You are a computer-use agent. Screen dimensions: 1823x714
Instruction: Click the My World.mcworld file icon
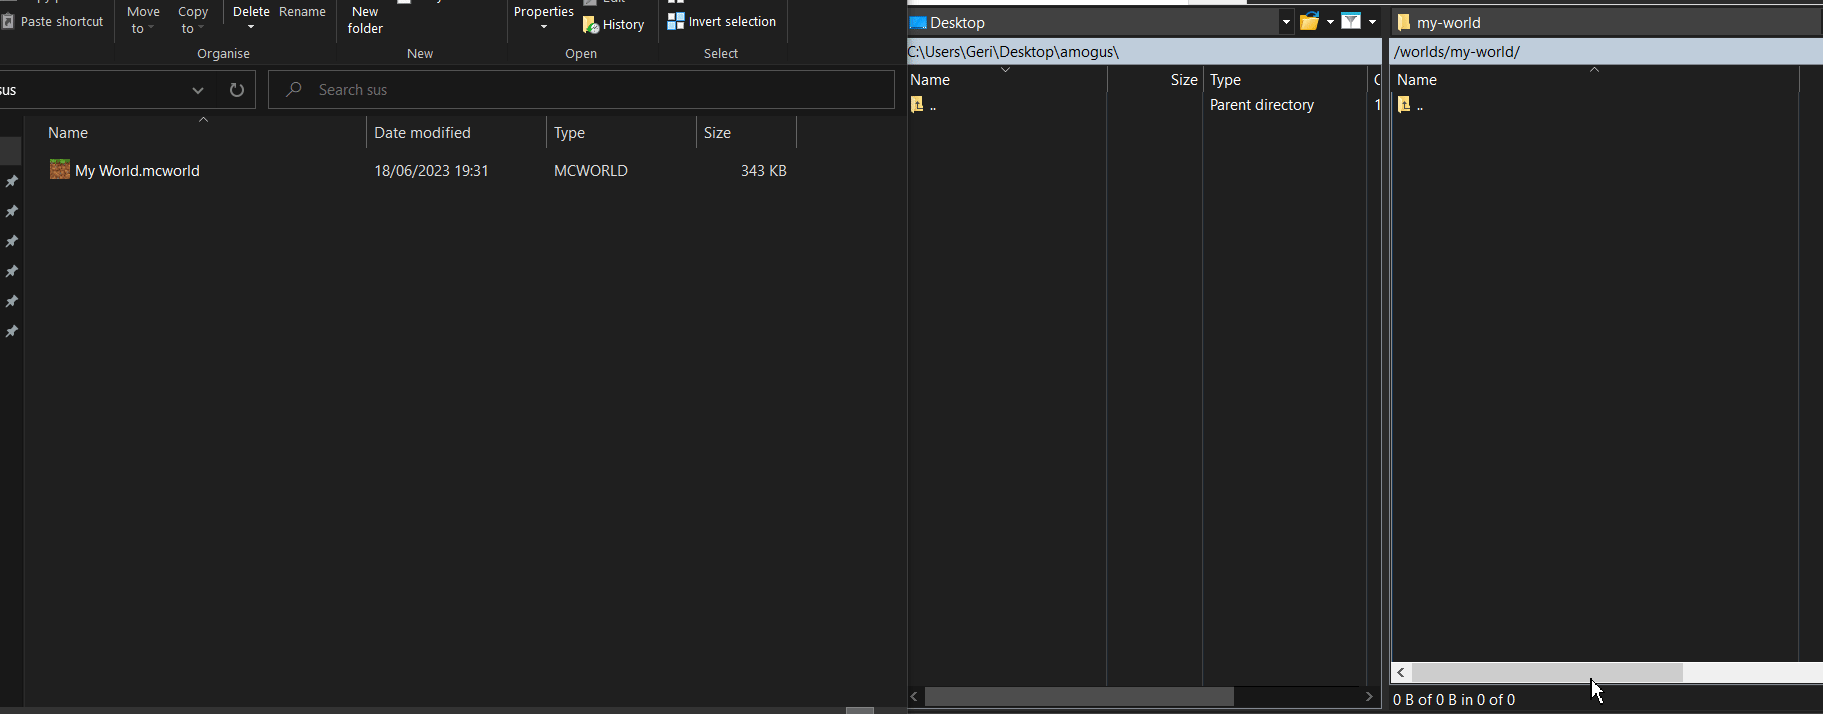[60, 170]
